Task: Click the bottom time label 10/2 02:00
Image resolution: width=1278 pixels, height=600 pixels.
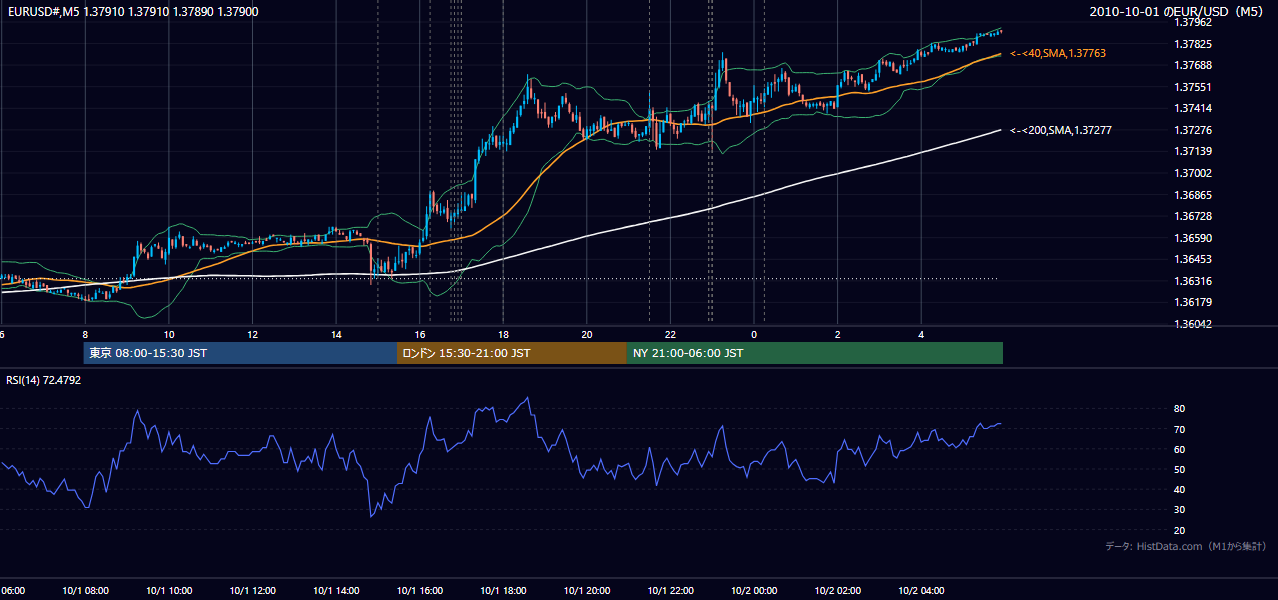Action: pos(837,591)
